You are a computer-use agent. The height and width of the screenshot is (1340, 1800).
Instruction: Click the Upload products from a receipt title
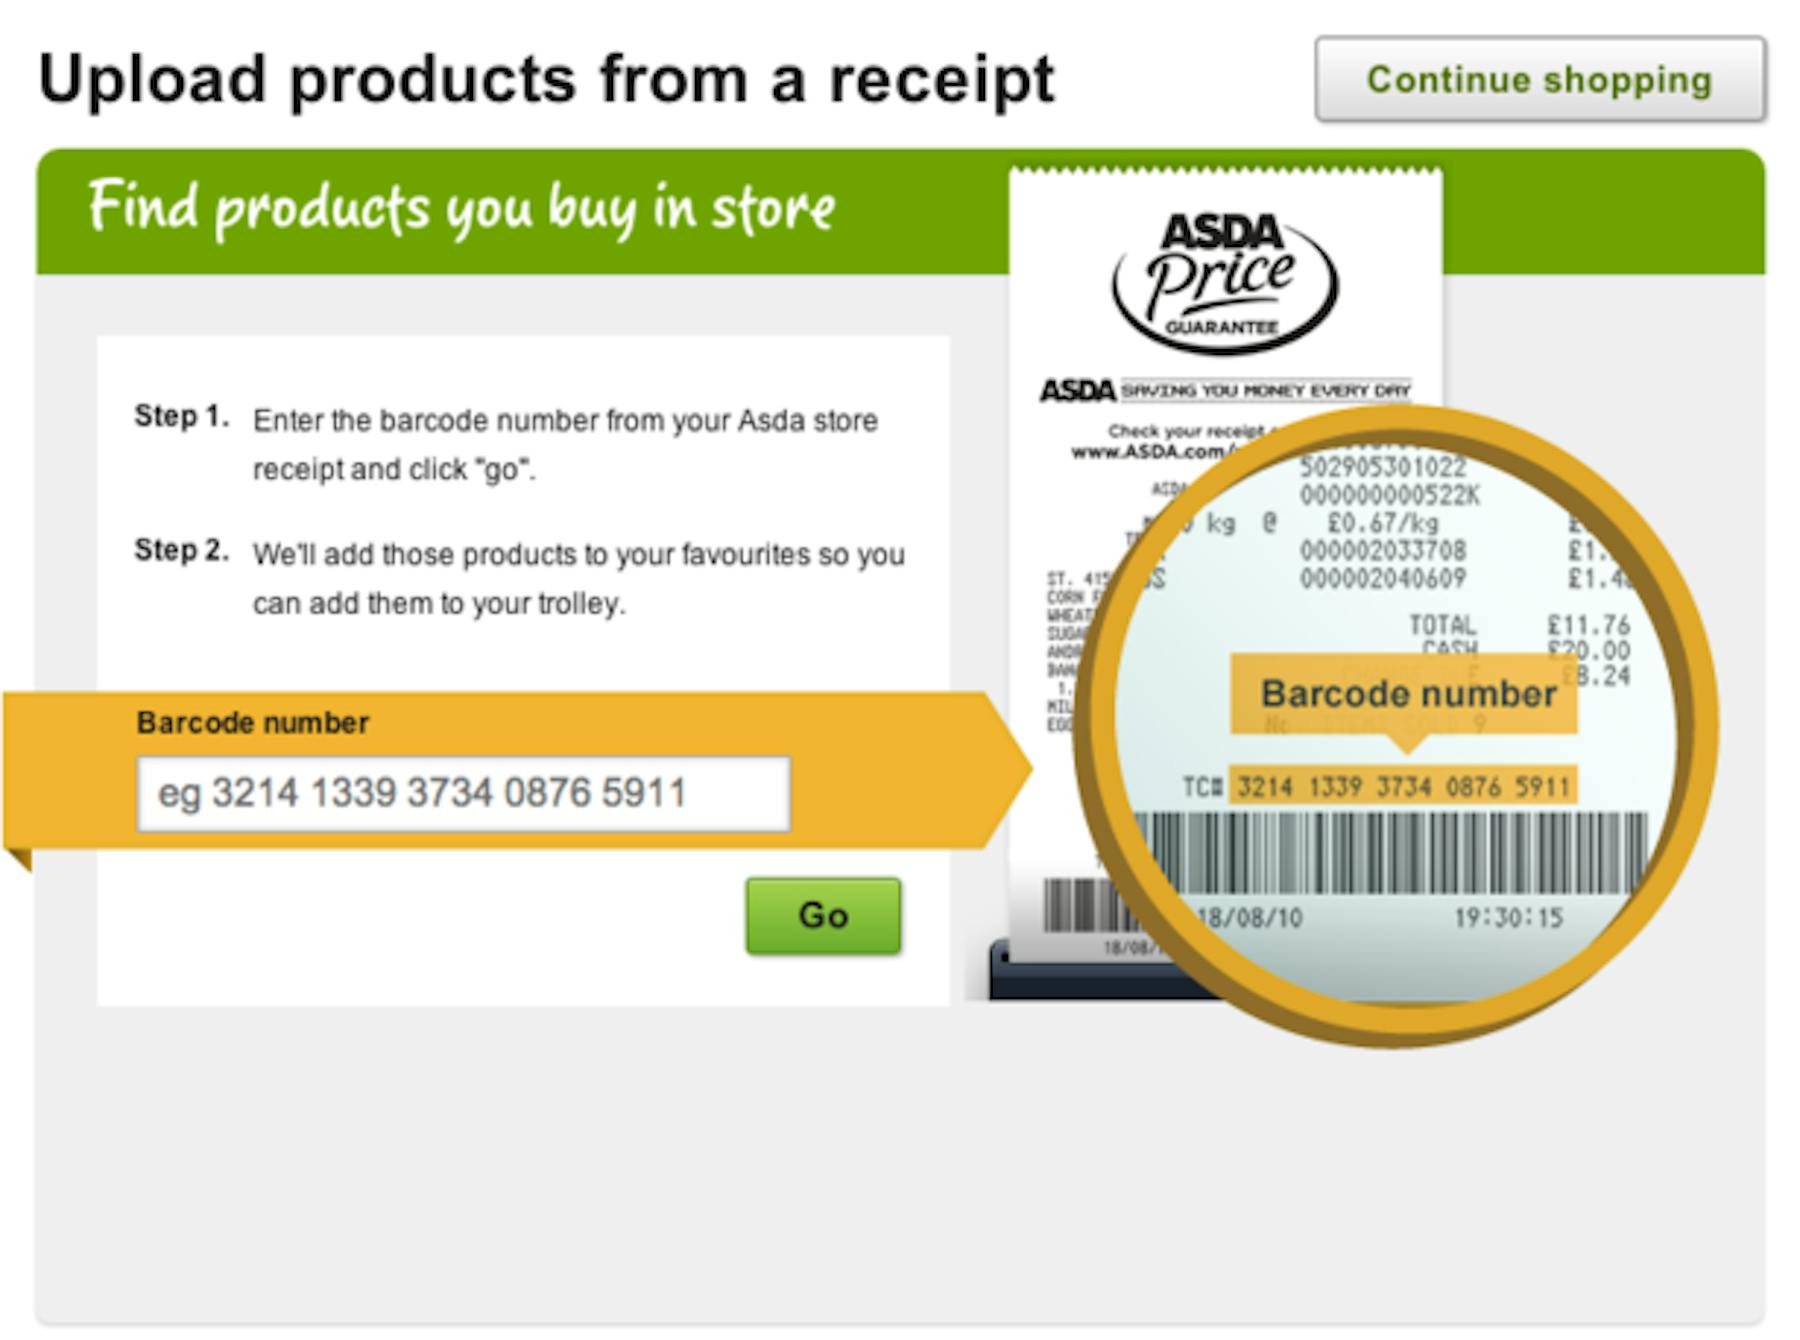point(546,79)
